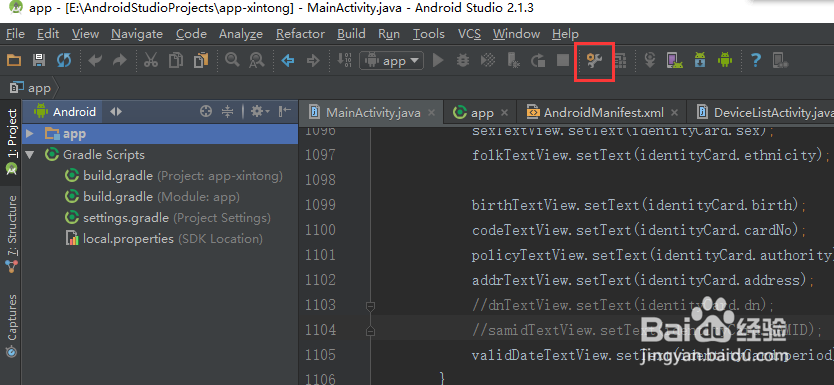834x385 pixels.
Task: Toggle the 1: Project side tab
Action: (x=11, y=142)
